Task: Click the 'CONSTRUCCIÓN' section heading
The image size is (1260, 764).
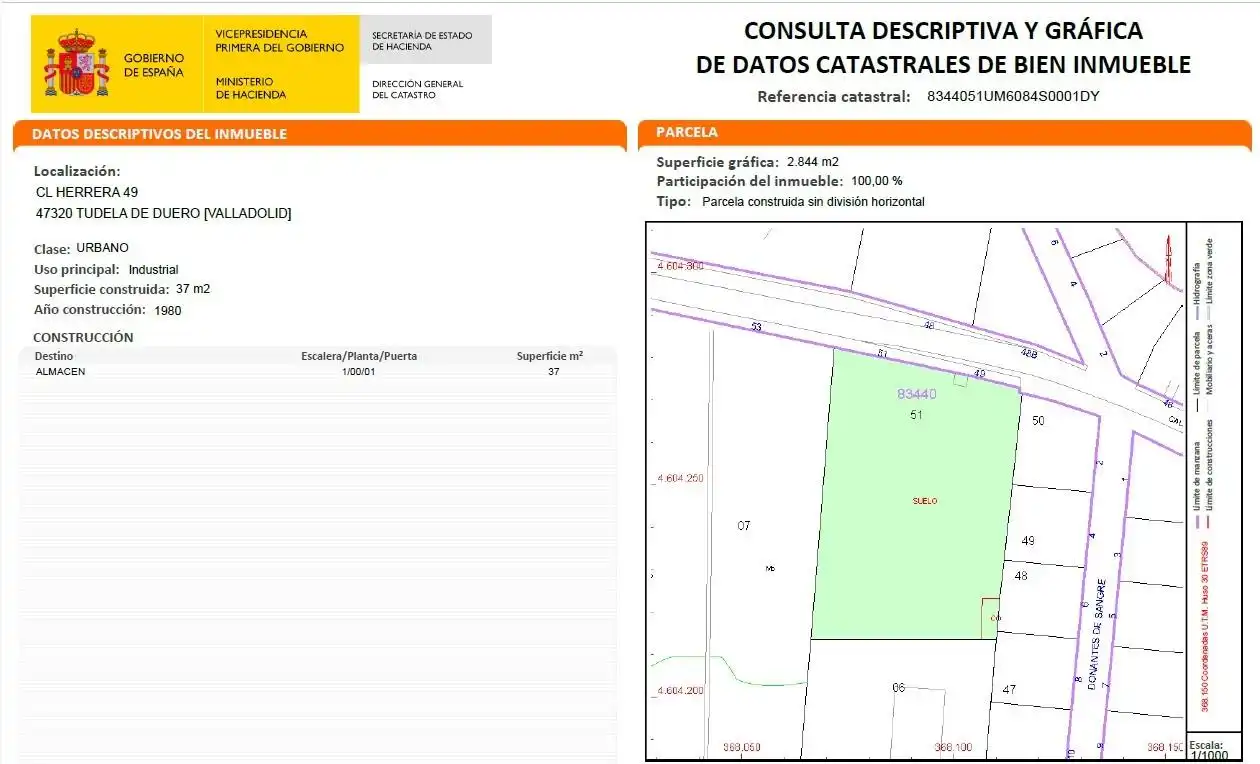Action: 83,338
